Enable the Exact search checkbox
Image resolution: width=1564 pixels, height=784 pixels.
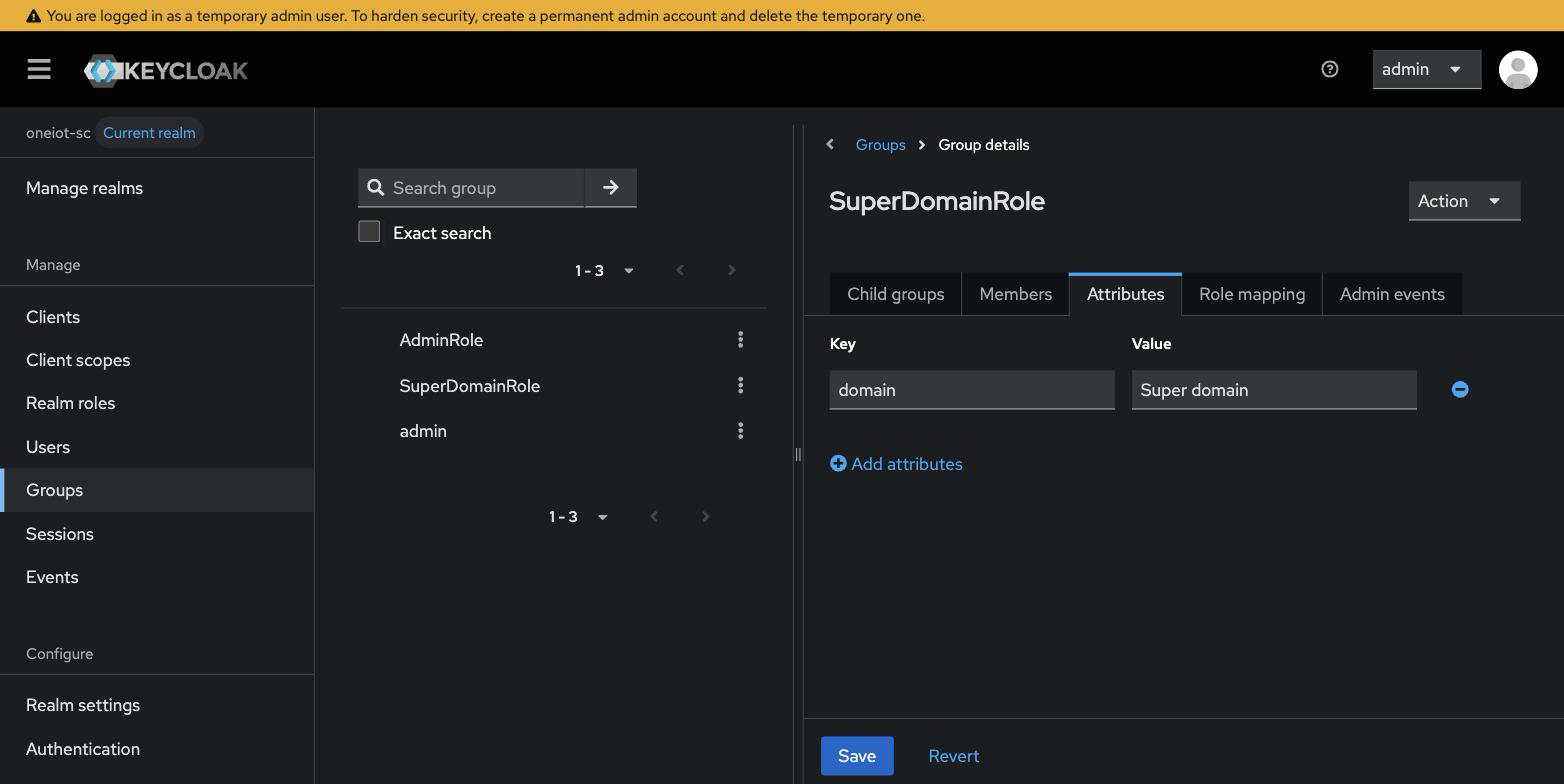[x=369, y=232]
